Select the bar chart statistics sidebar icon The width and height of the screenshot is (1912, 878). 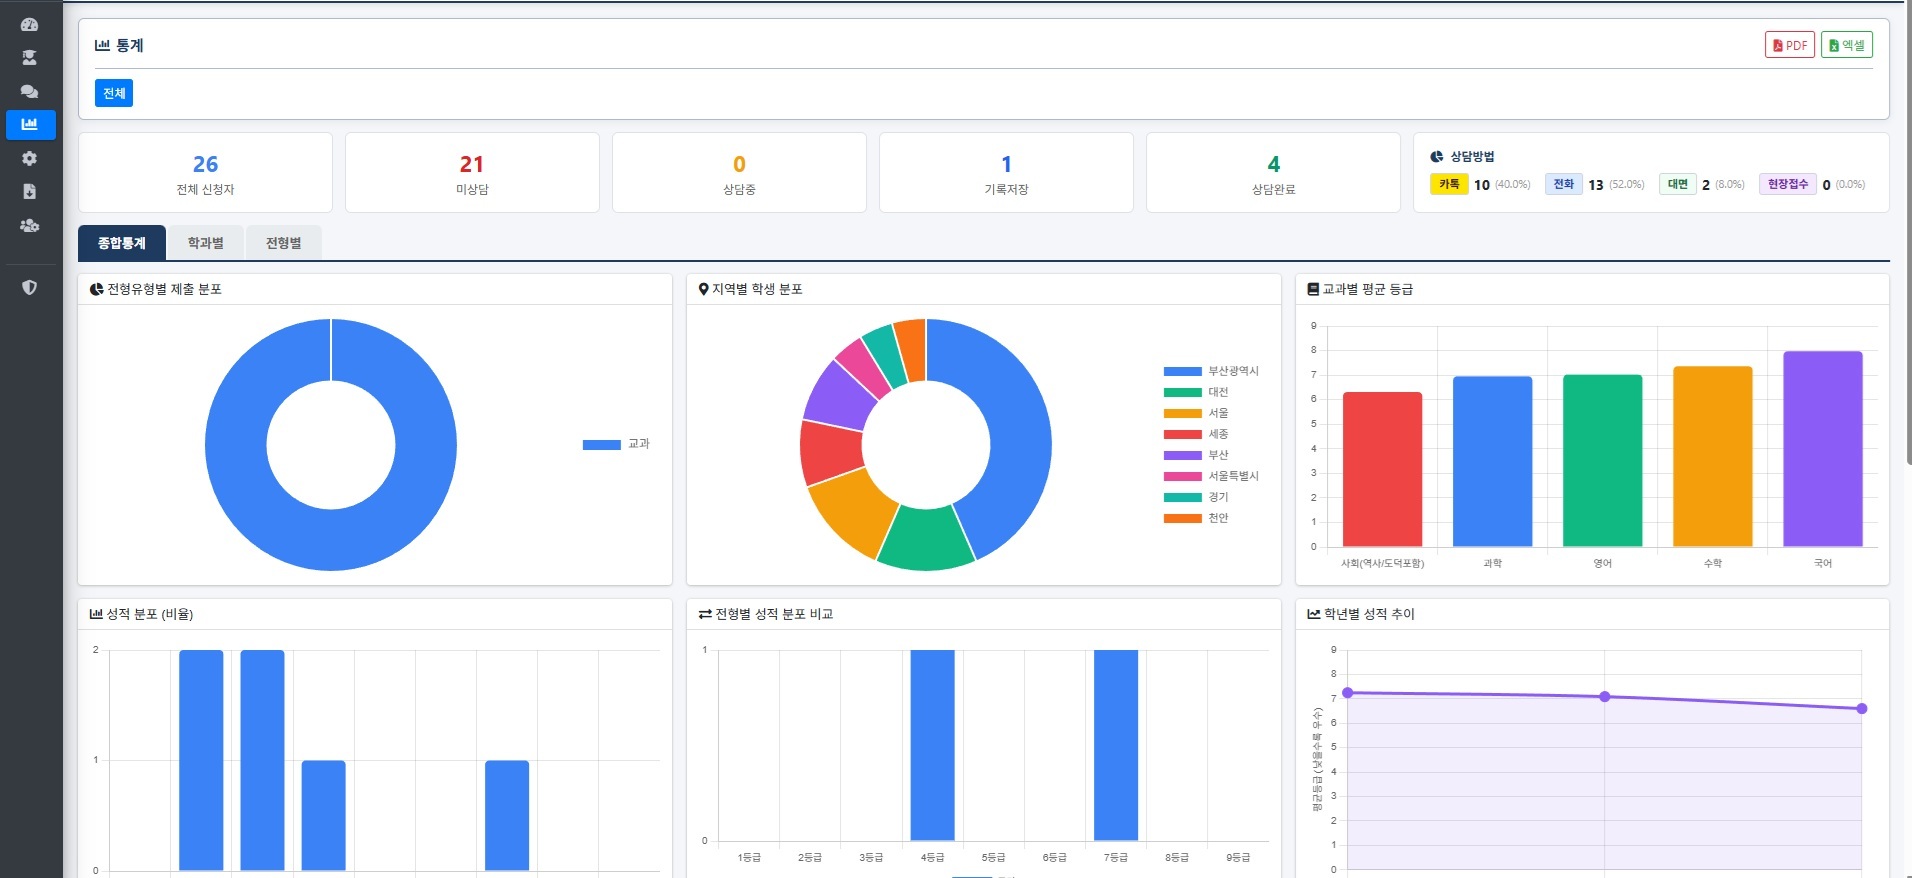pos(30,124)
